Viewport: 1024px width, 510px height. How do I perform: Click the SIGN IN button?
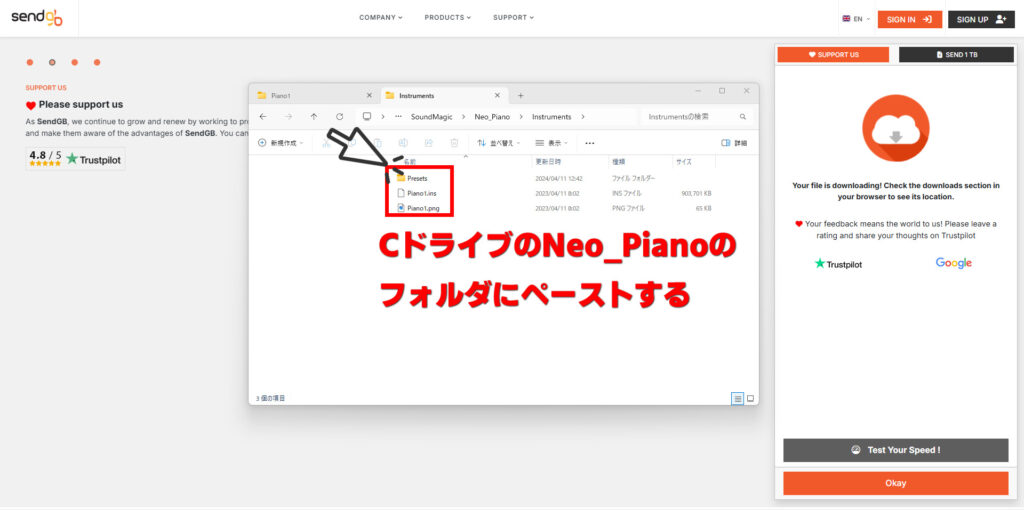[909, 19]
